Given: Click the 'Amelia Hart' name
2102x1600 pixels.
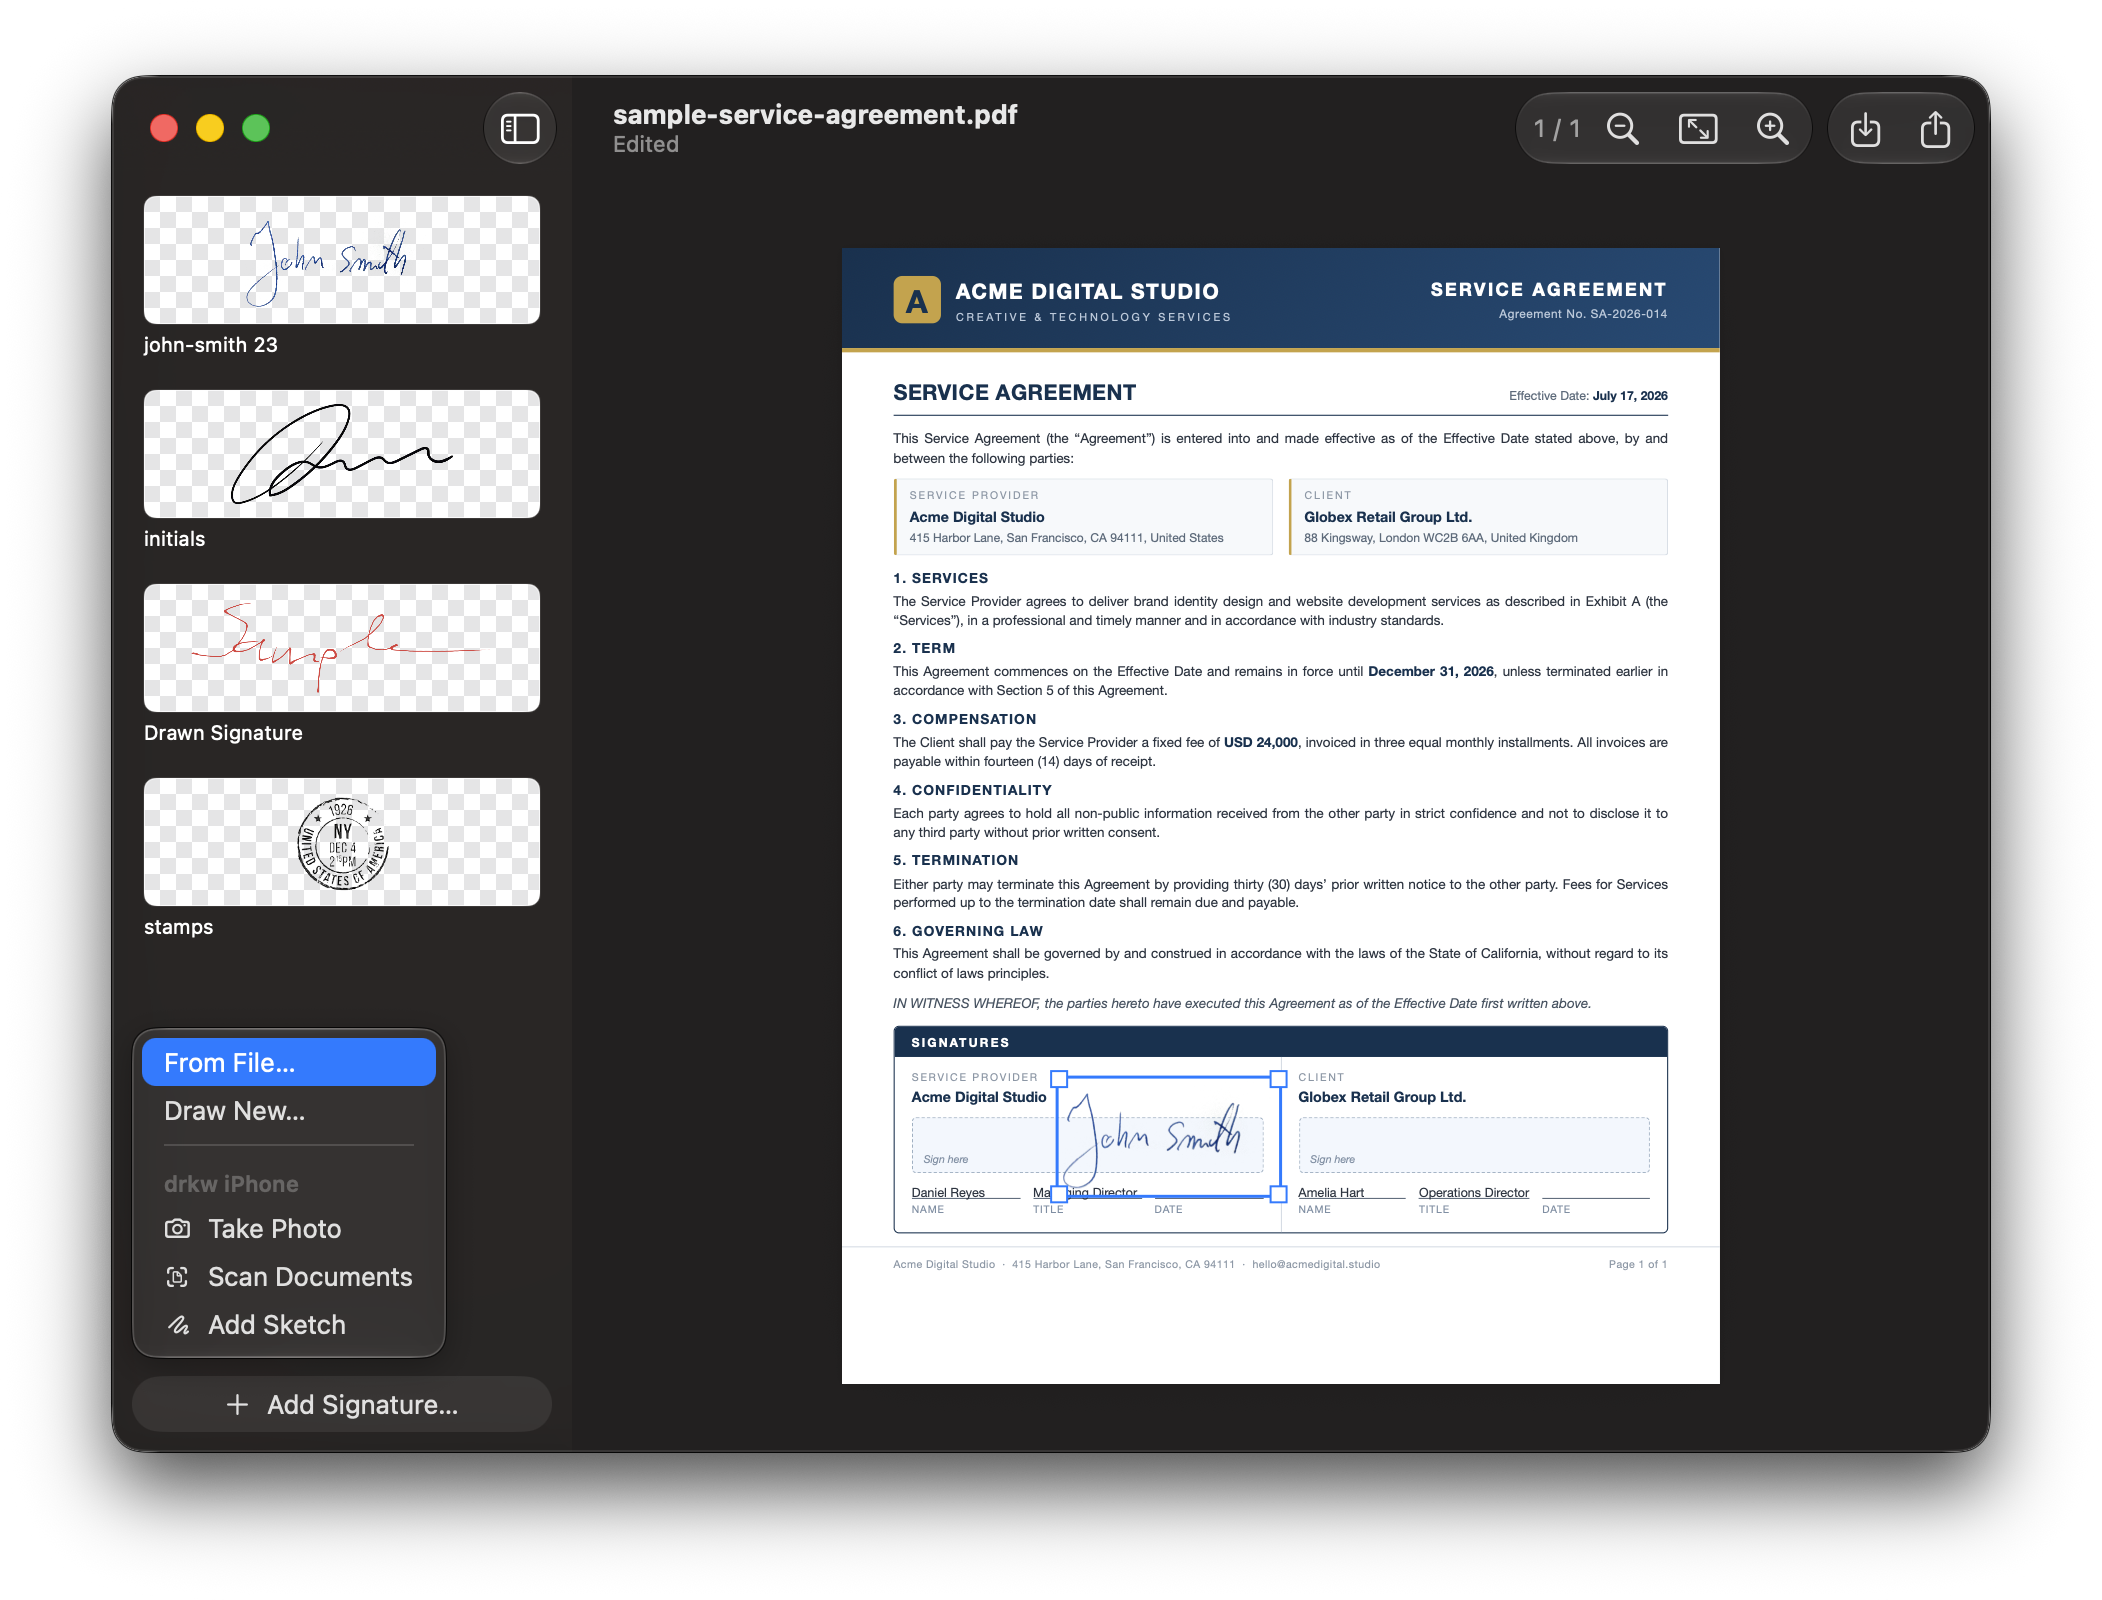Looking at the screenshot, I should (x=1331, y=1192).
